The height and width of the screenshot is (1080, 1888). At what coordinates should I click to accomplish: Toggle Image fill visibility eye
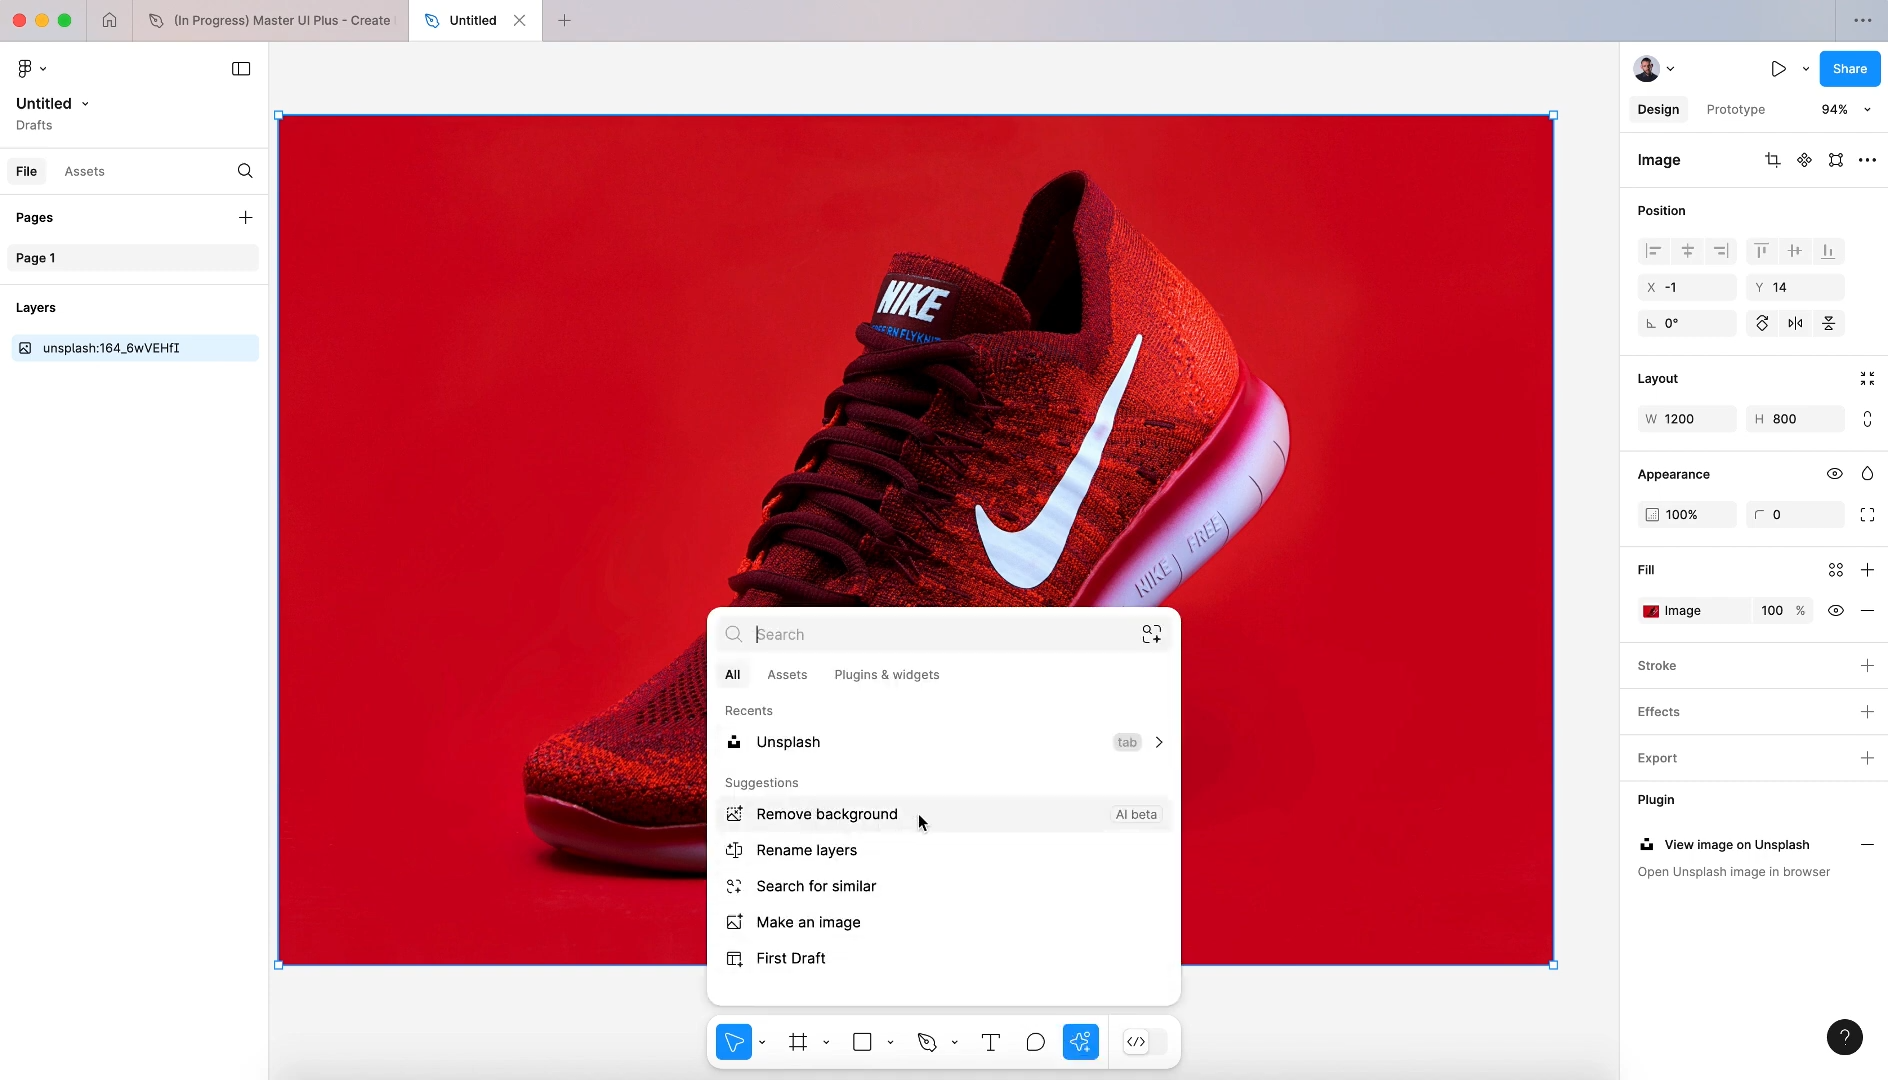[x=1836, y=611]
